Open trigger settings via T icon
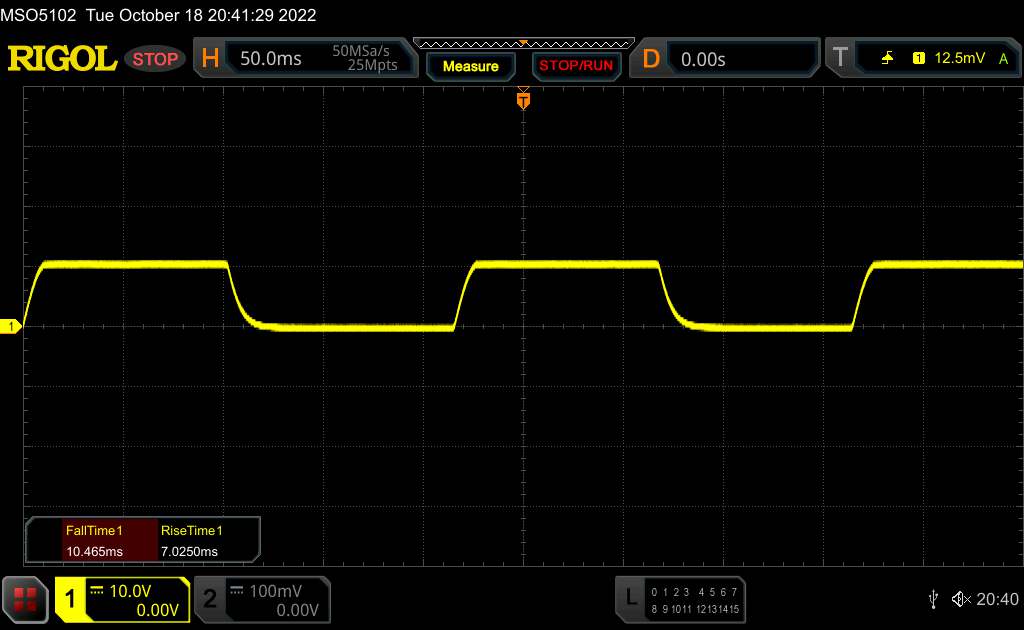1024x630 pixels. click(840, 59)
